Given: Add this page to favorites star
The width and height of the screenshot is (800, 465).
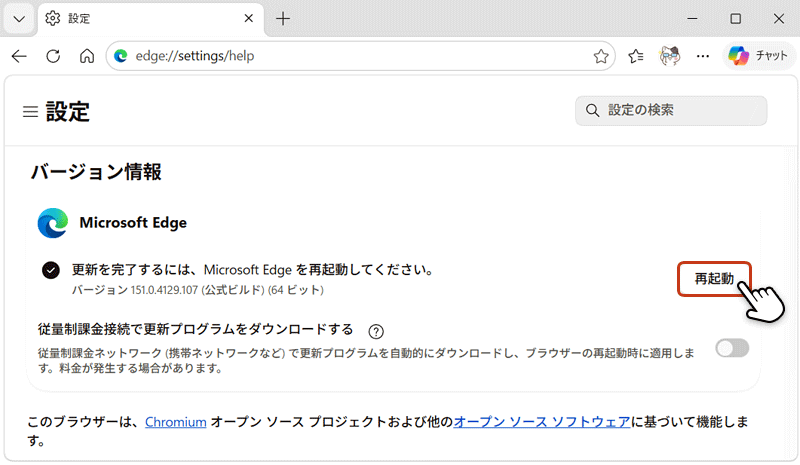Looking at the screenshot, I should pyautogui.click(x=601, y=56).
